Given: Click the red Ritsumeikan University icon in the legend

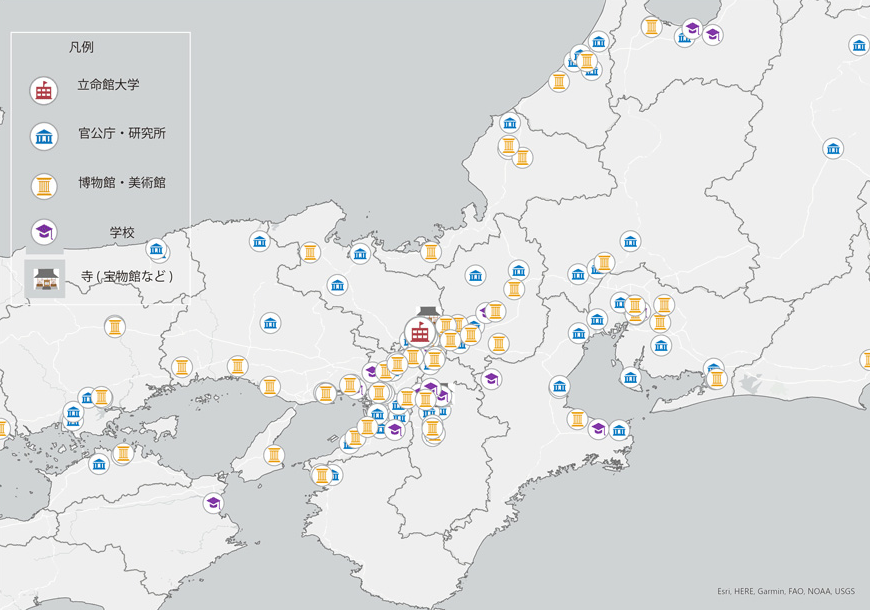Looking at the screenshot, I should 44,90.
